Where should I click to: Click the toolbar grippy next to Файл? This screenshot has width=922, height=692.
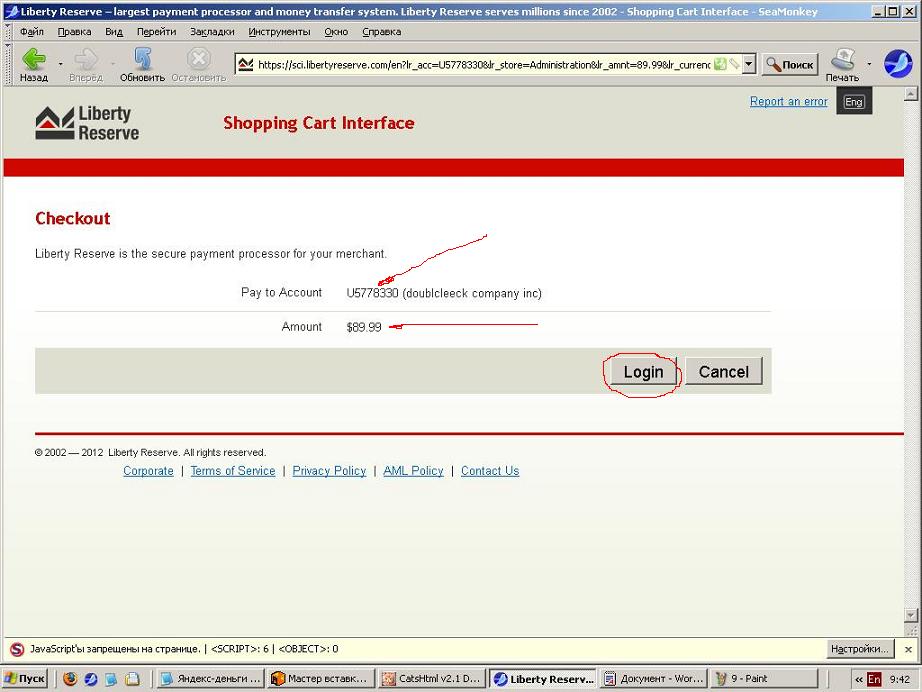[x=8, y=32]
